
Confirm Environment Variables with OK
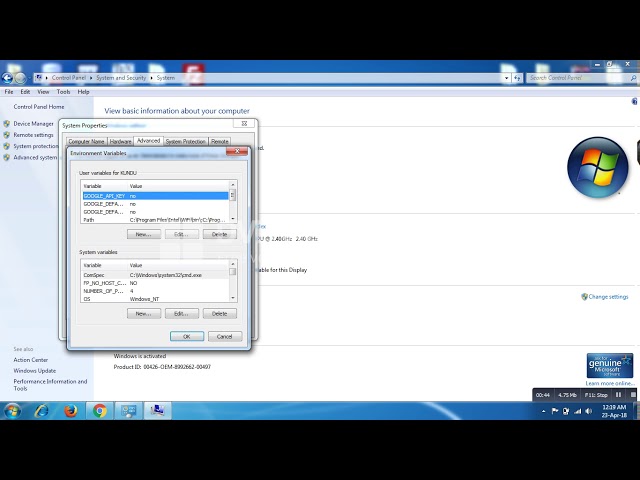tap(187, 336)
